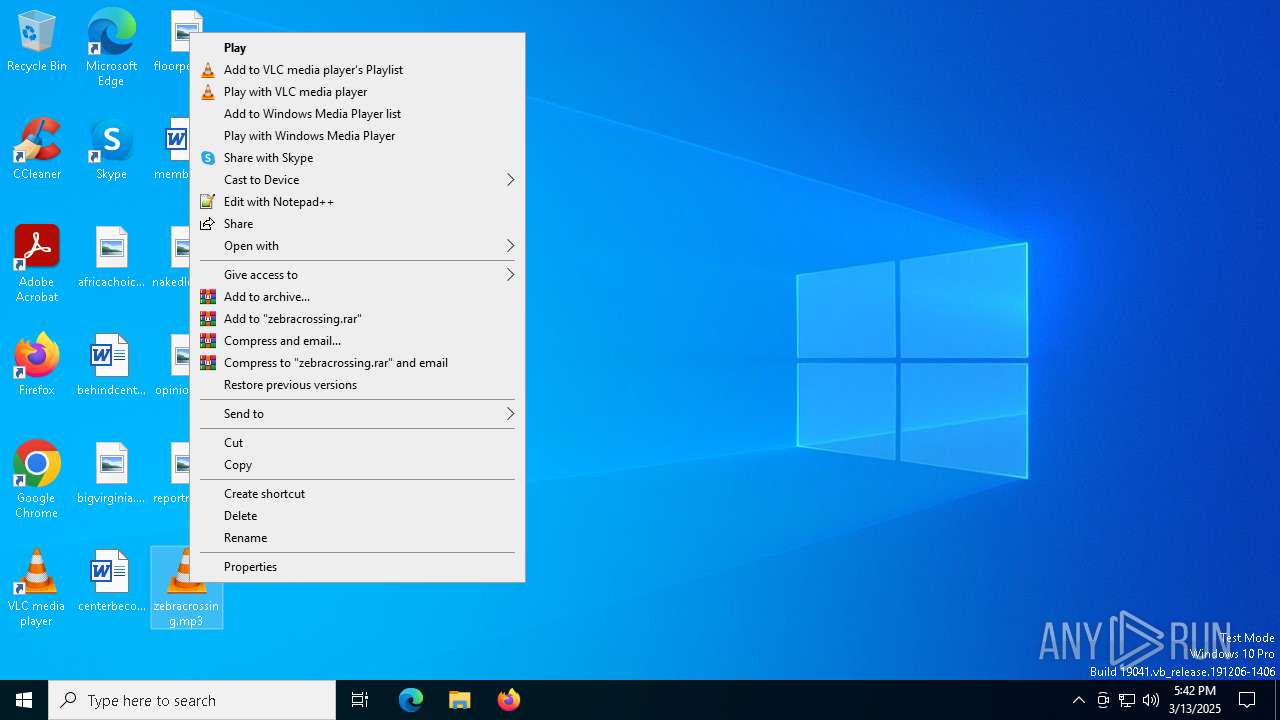Select the Skype desktop shortcut
The height and width of the screenshot is (720, 1280).
111,150
